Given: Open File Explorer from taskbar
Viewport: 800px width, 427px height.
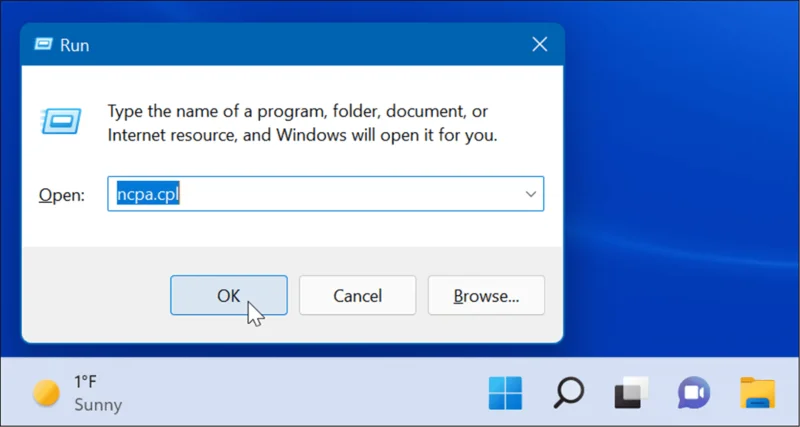Looking at the screenshot, I should (x=757, y=393).
